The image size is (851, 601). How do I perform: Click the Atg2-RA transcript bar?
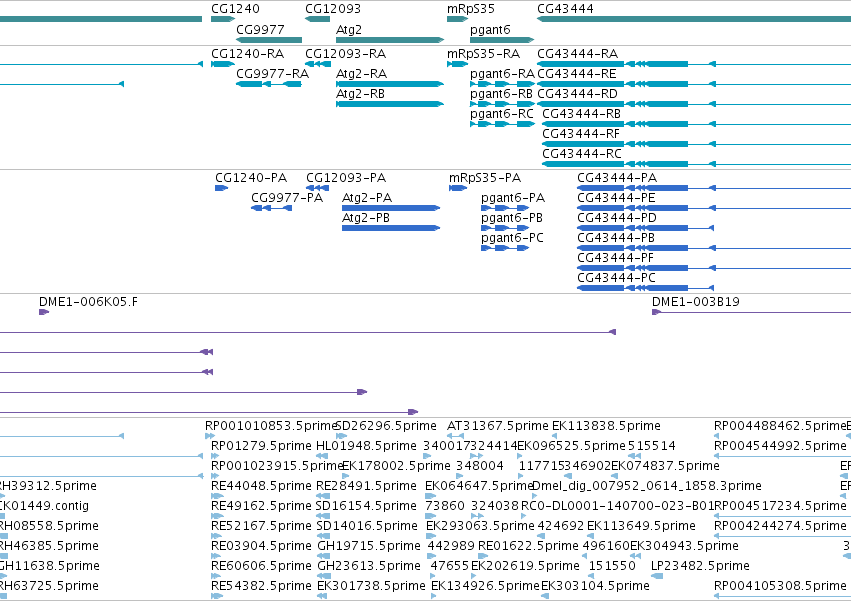pyautogui.click(x=390, y=84)
